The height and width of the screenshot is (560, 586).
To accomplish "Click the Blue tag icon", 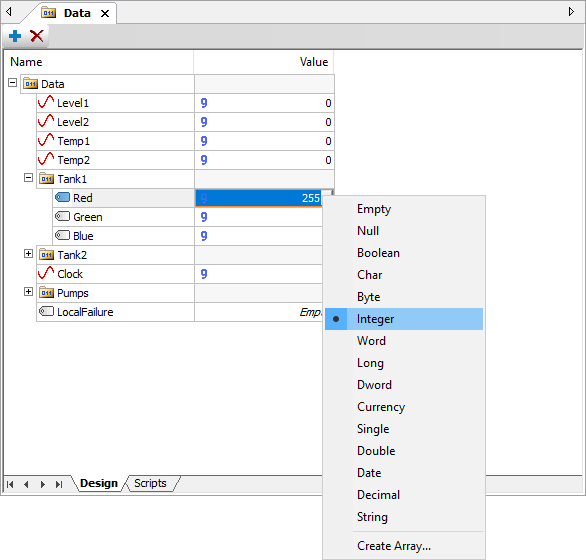I will click(62, 235).
